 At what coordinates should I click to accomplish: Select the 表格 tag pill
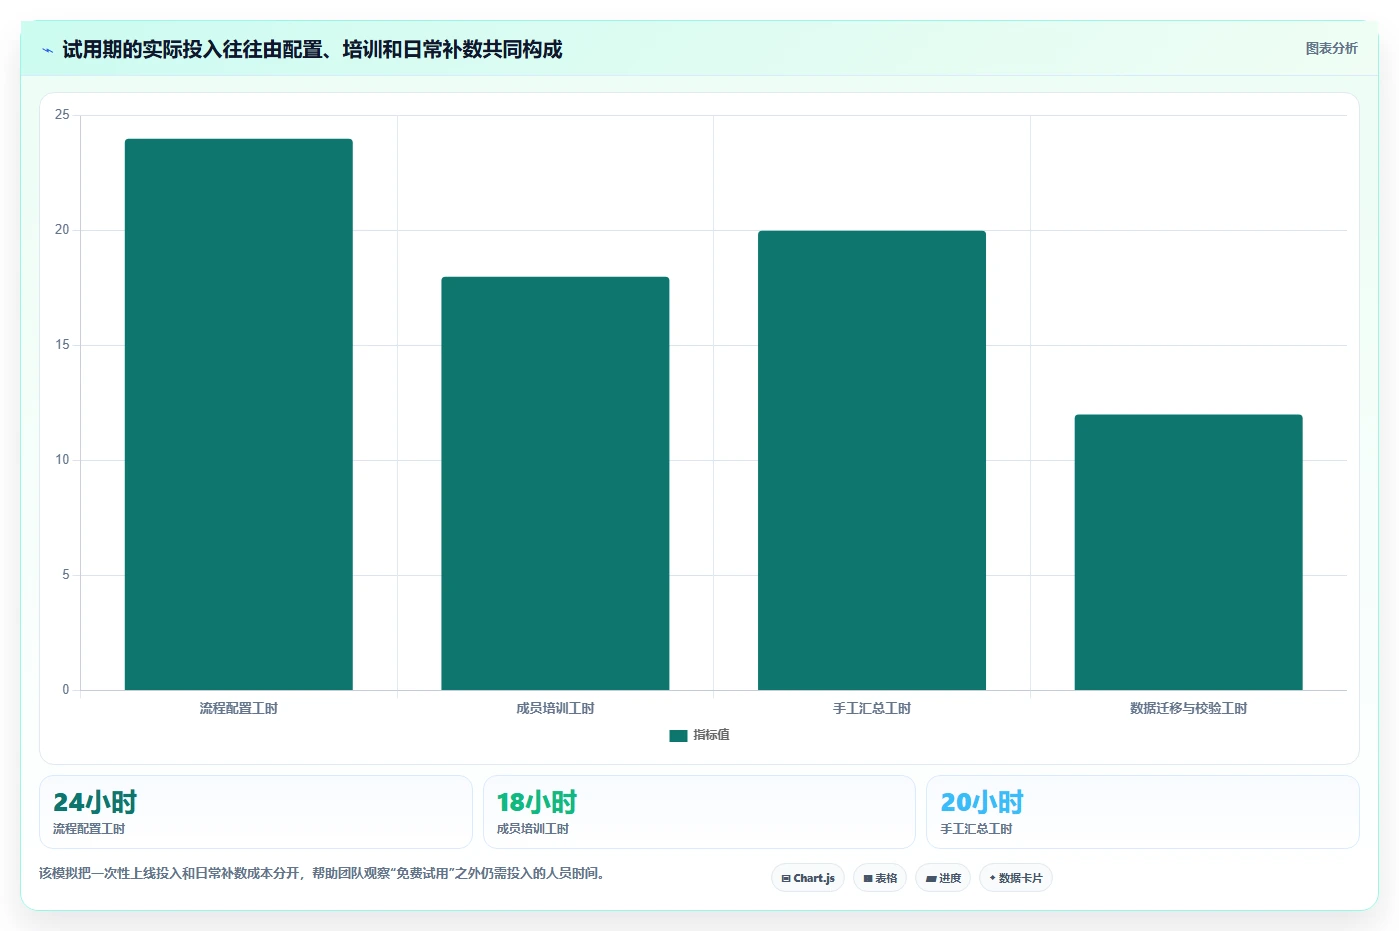tap(880, 878)
